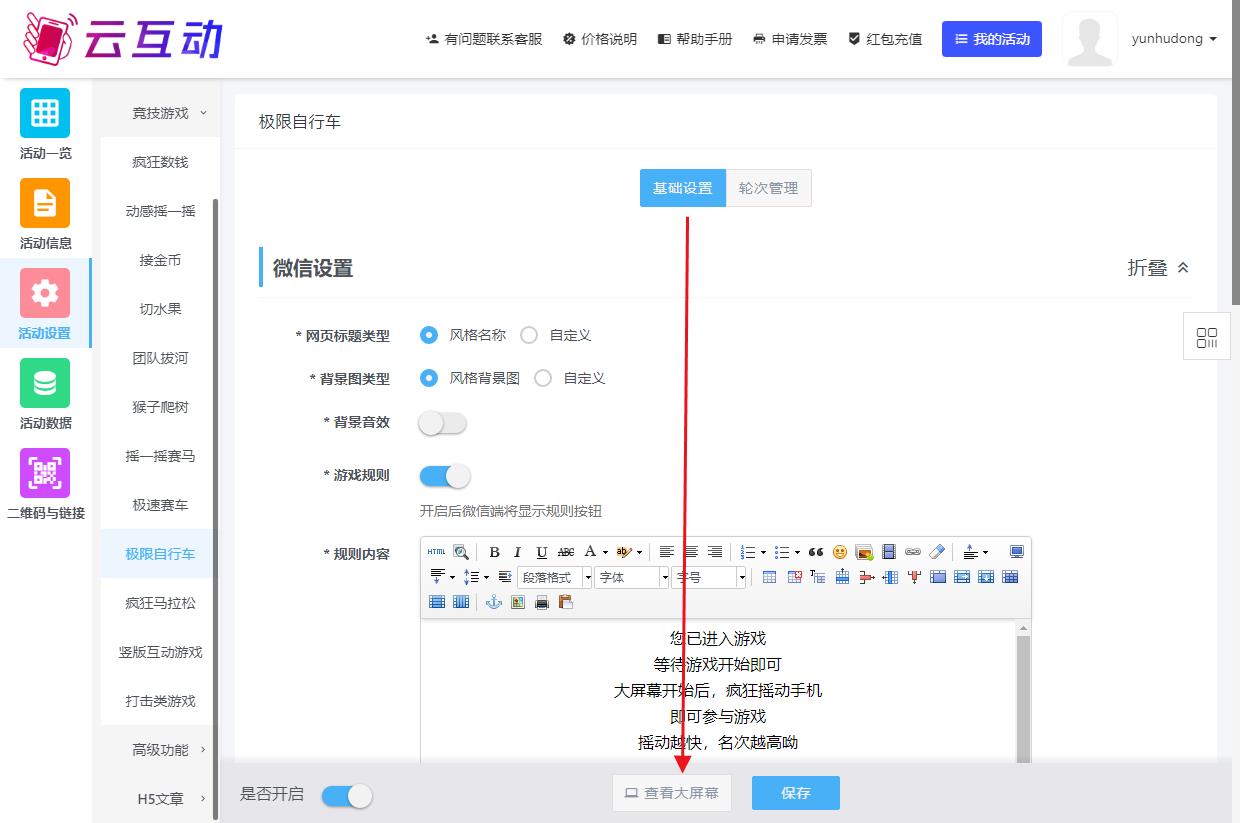Select 自定义 for 网页标题类型
The height and width of the screenshot is (823, 1240).
tap(530, 335)
